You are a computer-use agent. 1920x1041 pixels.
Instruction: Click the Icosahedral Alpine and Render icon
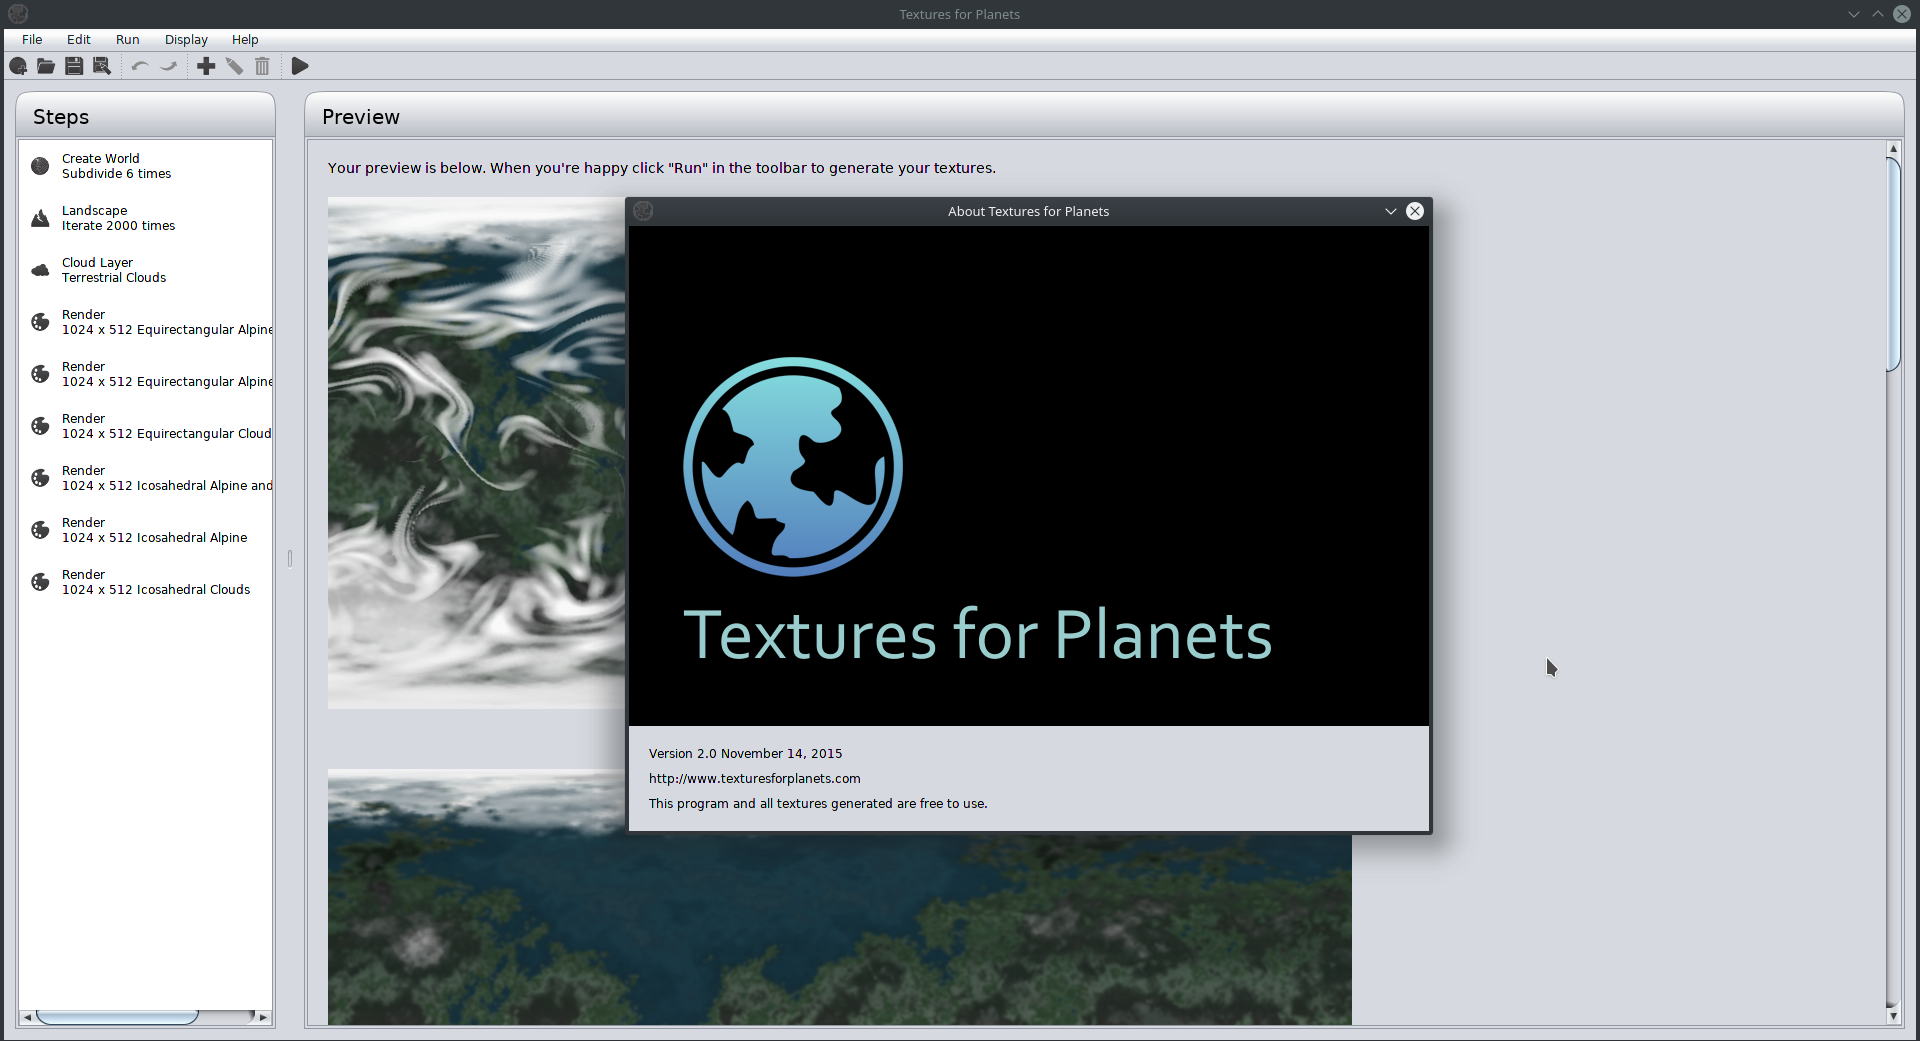coord(40,478)
